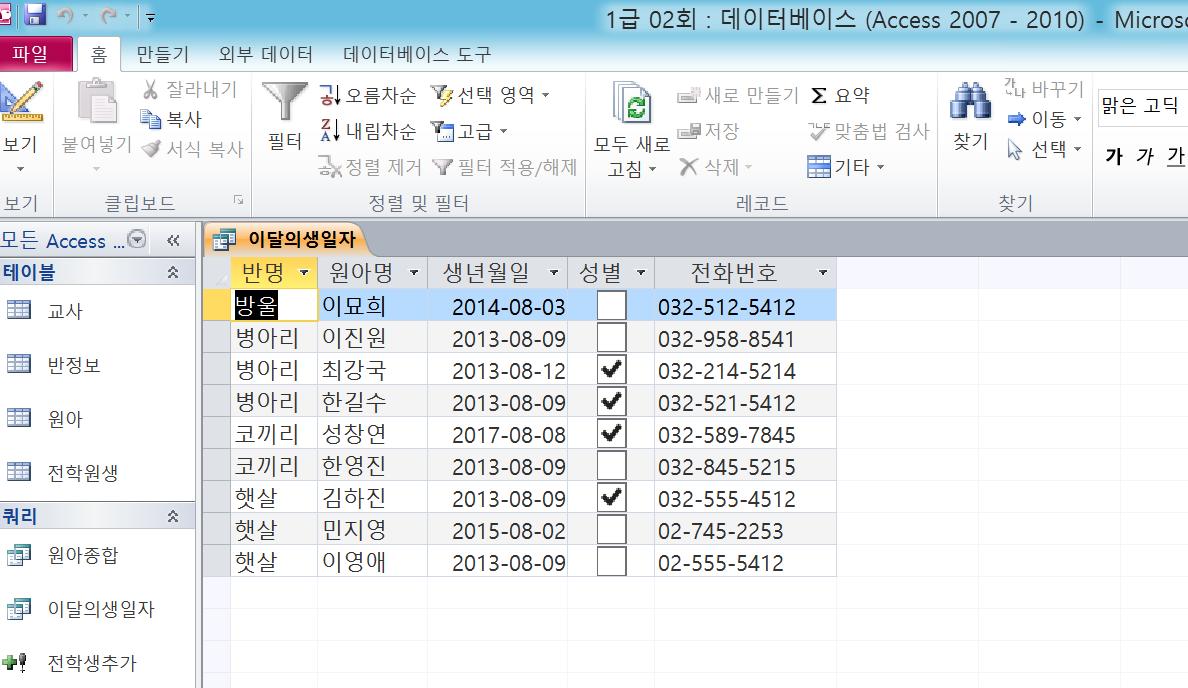Click the 찾기 binoculars icon

(x=969, y=103)
